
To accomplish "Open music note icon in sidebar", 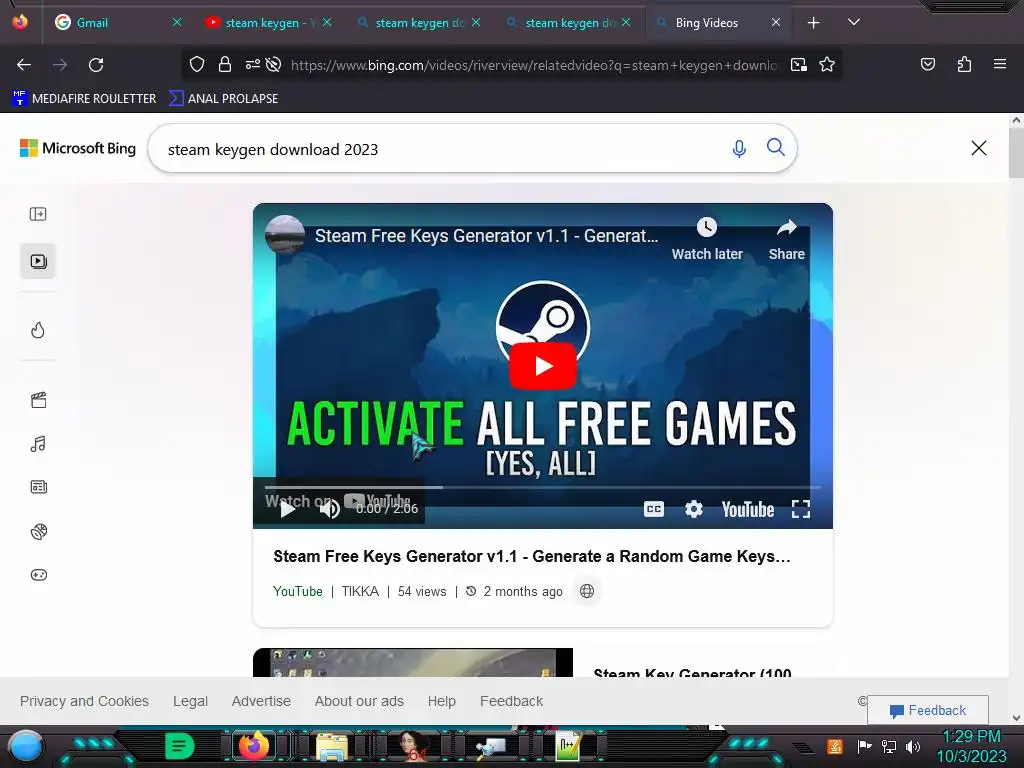I will (x=38, y=444).
